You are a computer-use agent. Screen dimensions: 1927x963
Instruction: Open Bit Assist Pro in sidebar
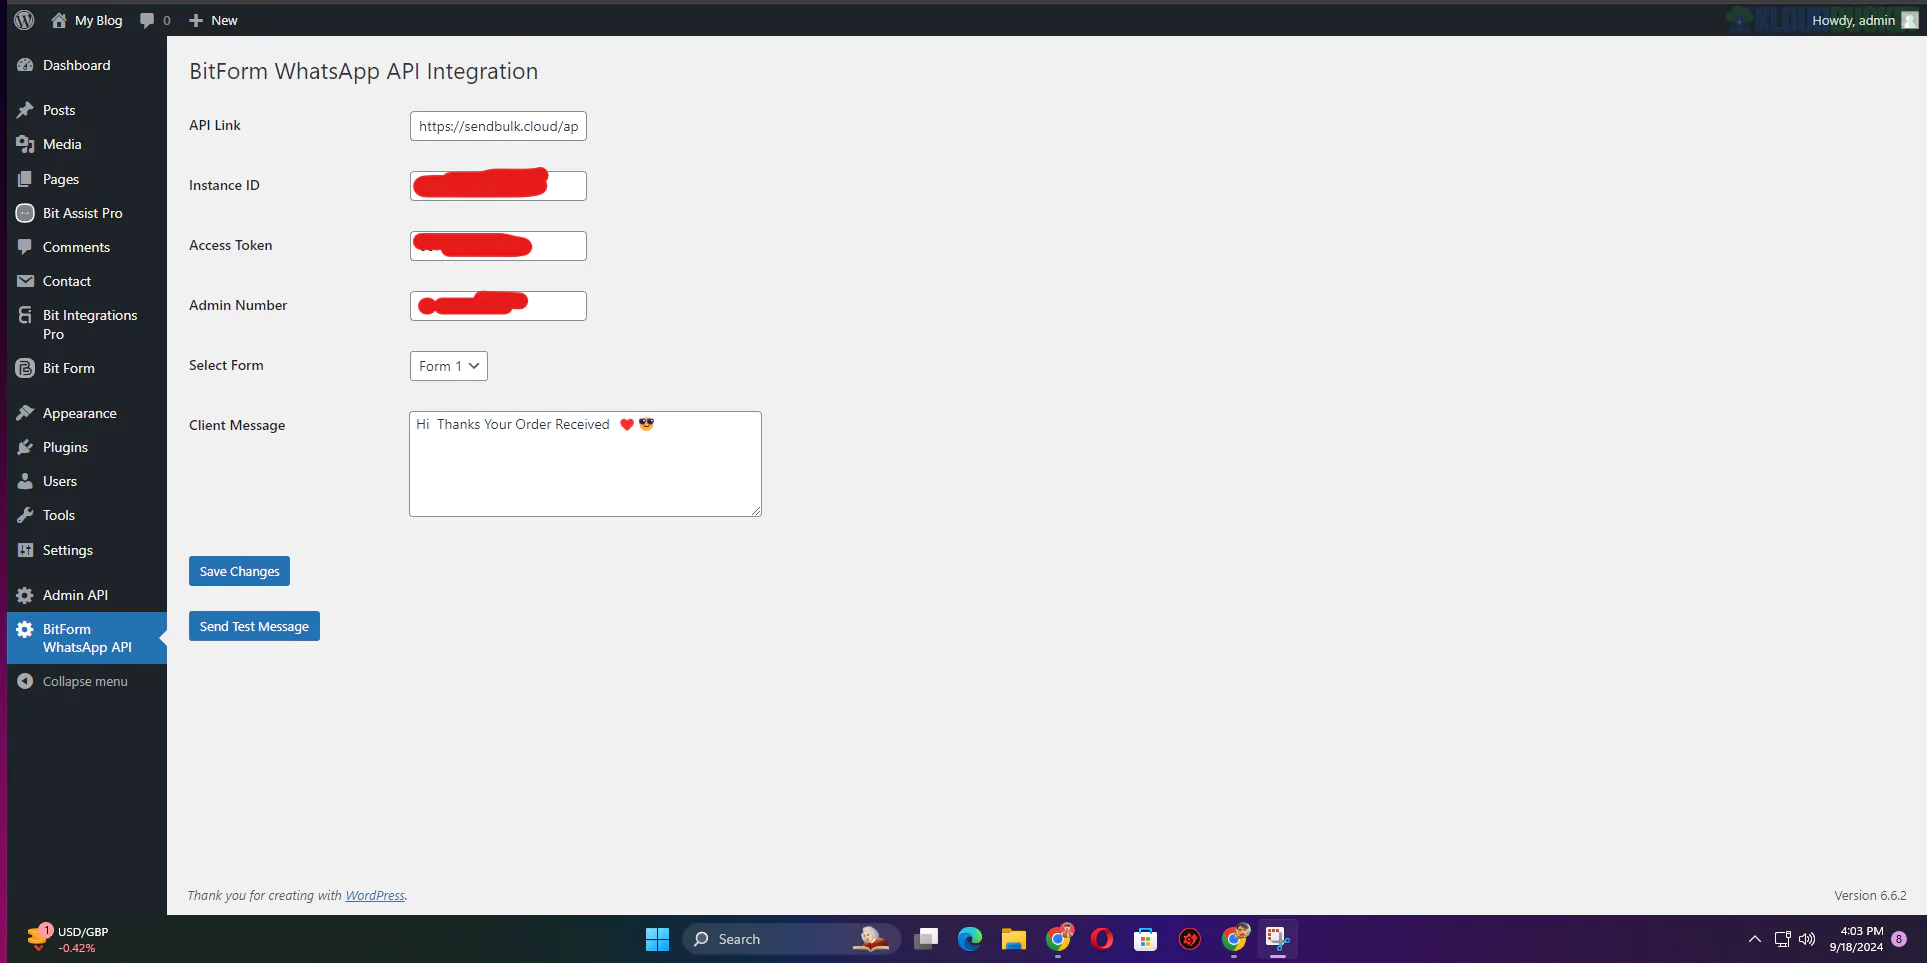[x=82, y=213]
